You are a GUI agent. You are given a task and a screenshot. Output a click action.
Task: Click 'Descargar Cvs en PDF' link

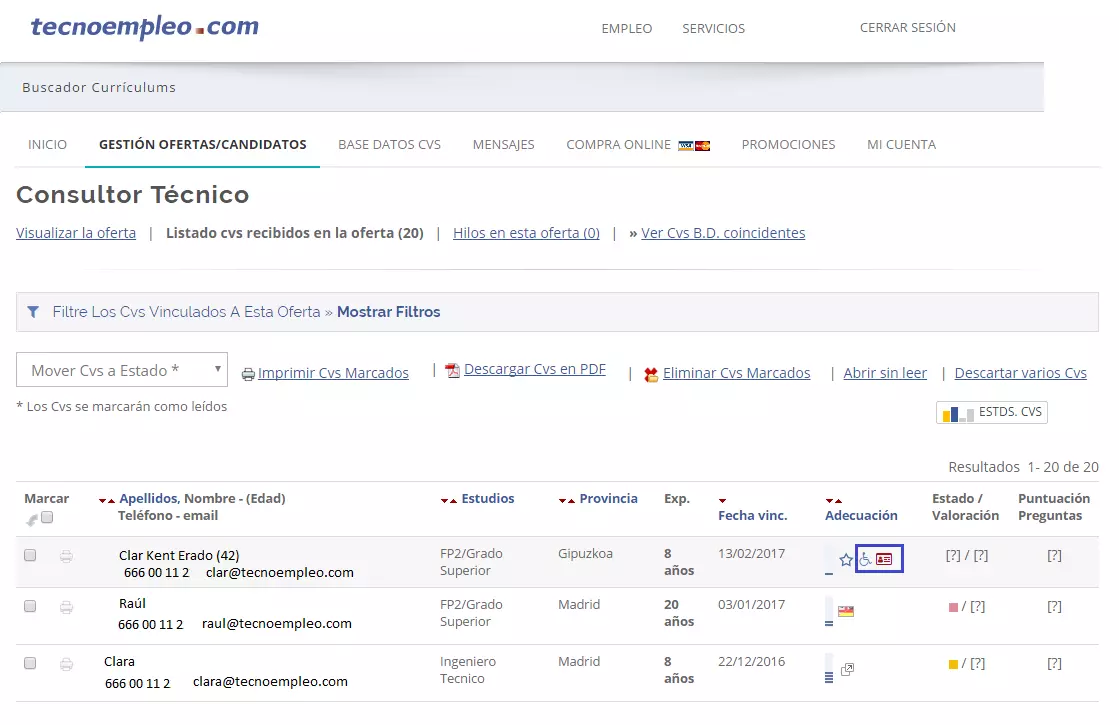(534, 369)
